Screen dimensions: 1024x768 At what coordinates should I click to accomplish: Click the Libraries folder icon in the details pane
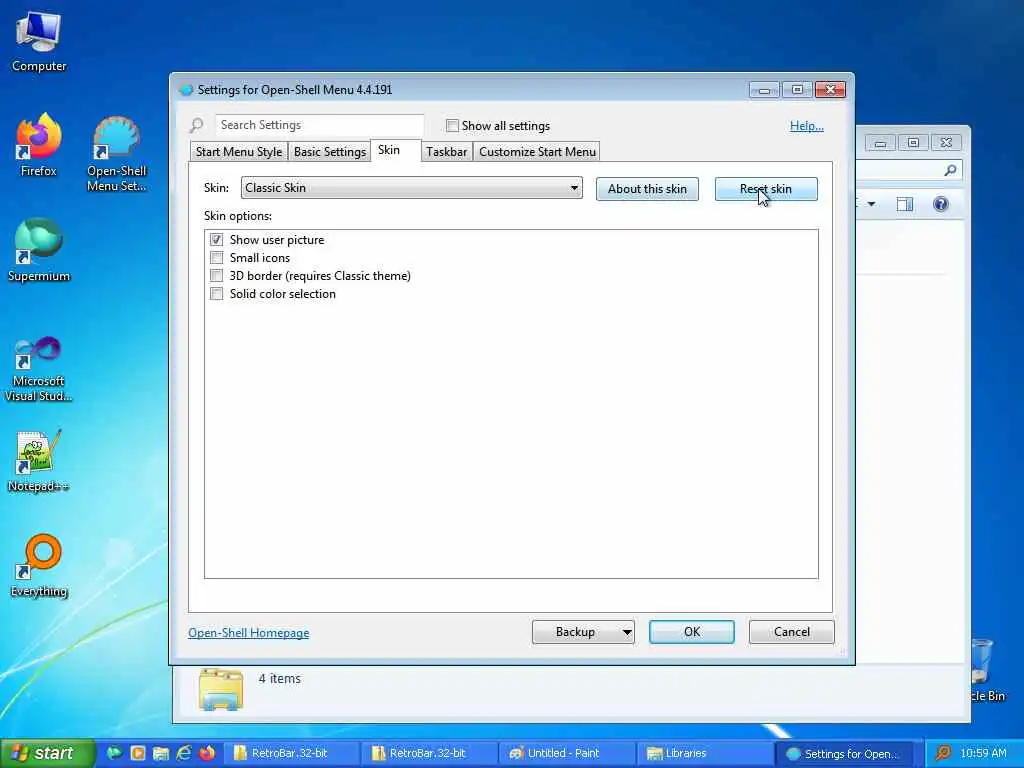pos(221,689)
